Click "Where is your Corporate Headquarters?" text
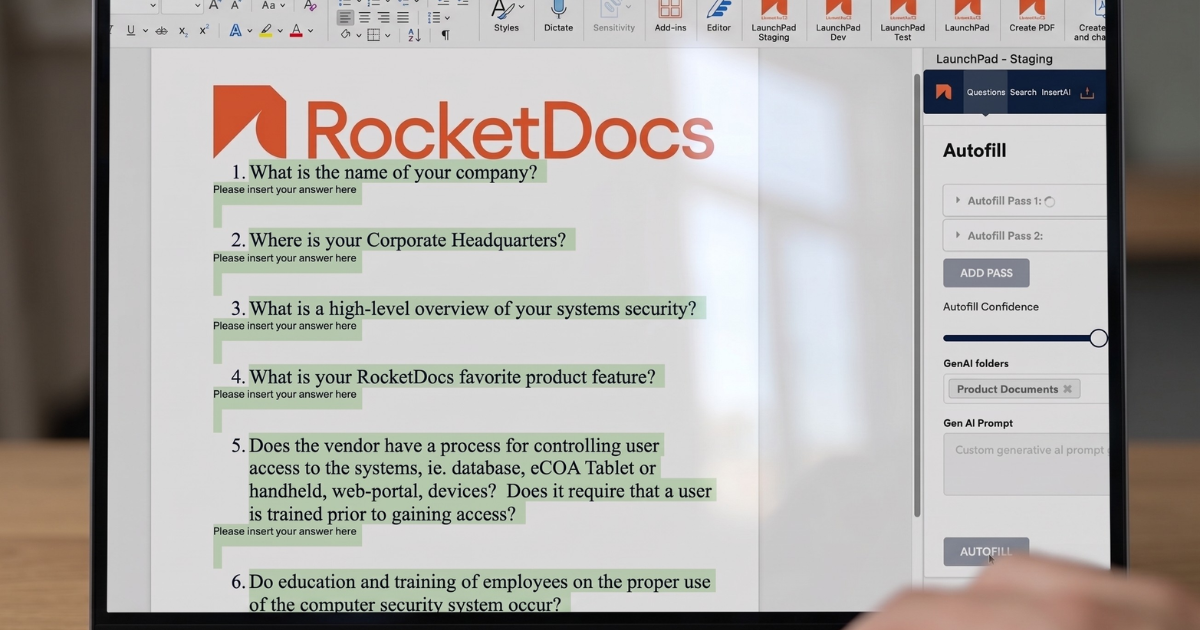 click(x=407, y=240)
